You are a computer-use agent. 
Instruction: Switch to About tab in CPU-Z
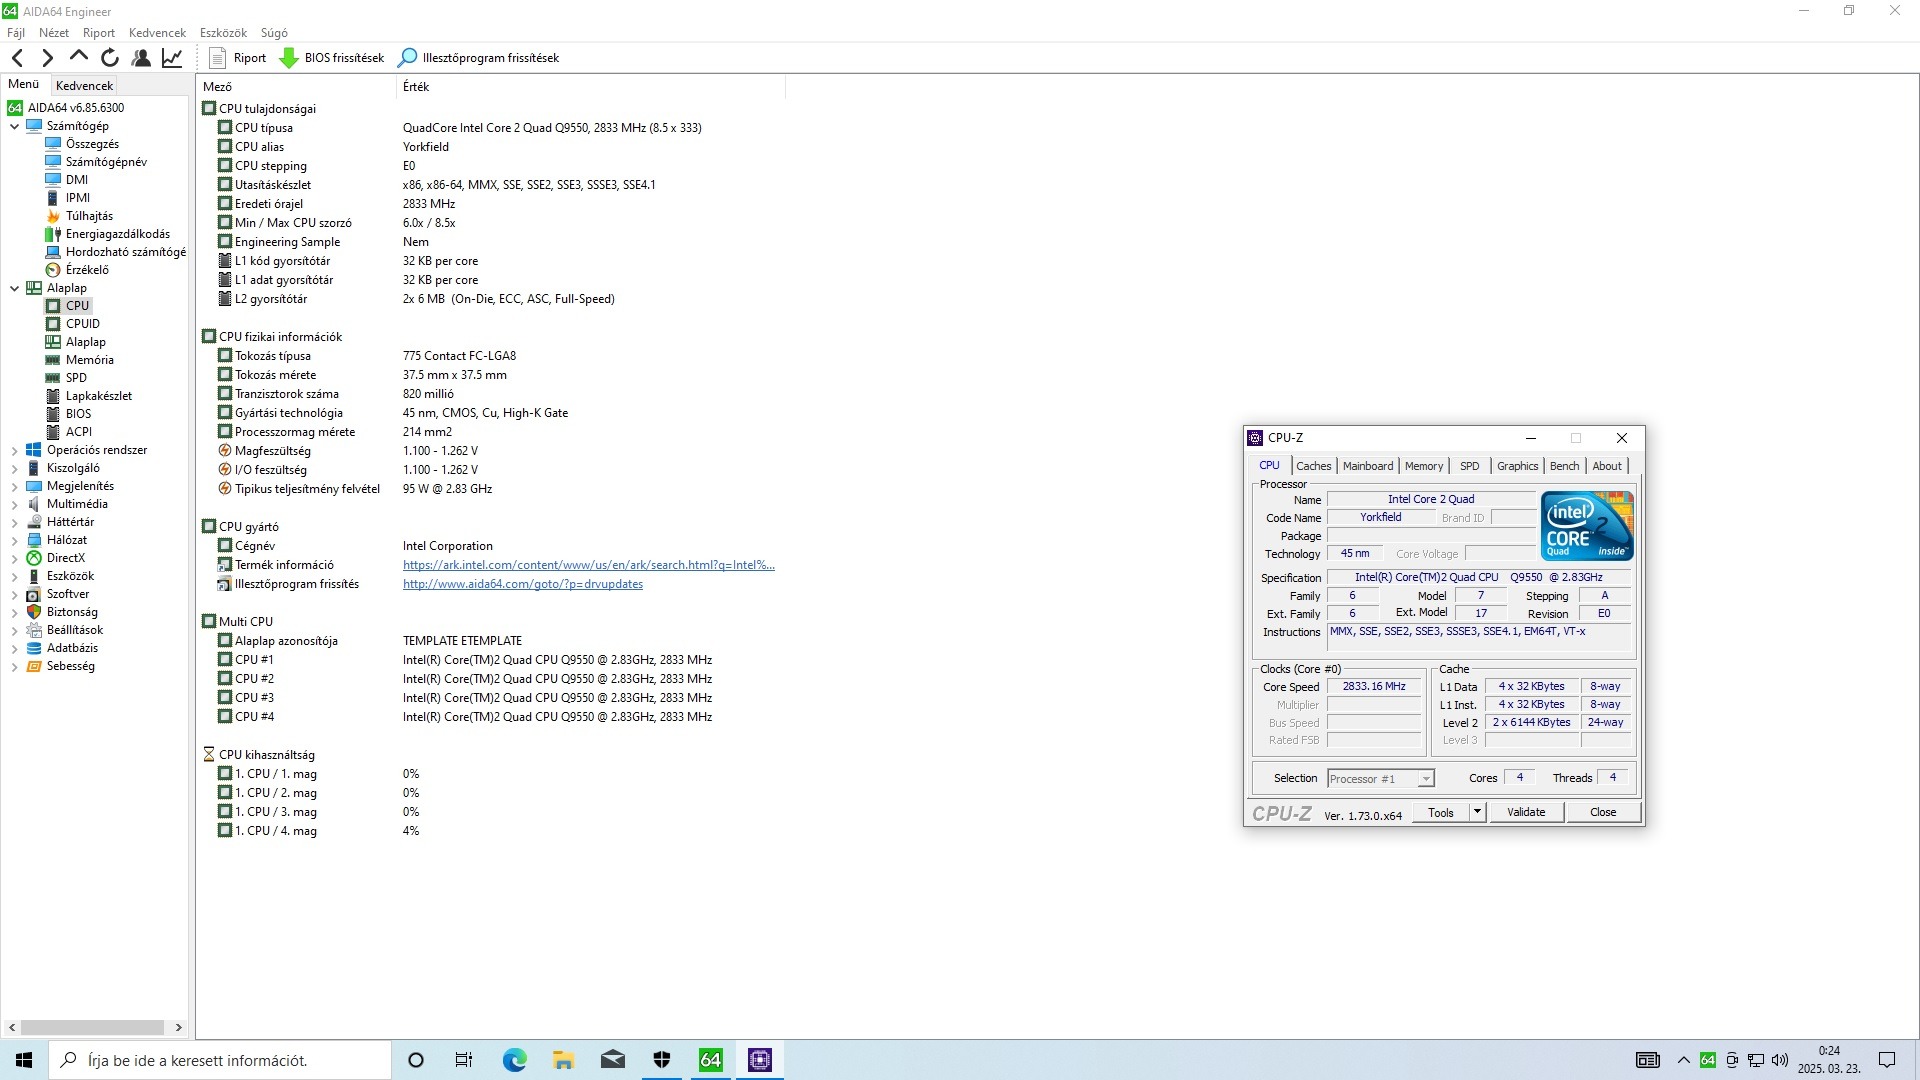(1607, 466)
